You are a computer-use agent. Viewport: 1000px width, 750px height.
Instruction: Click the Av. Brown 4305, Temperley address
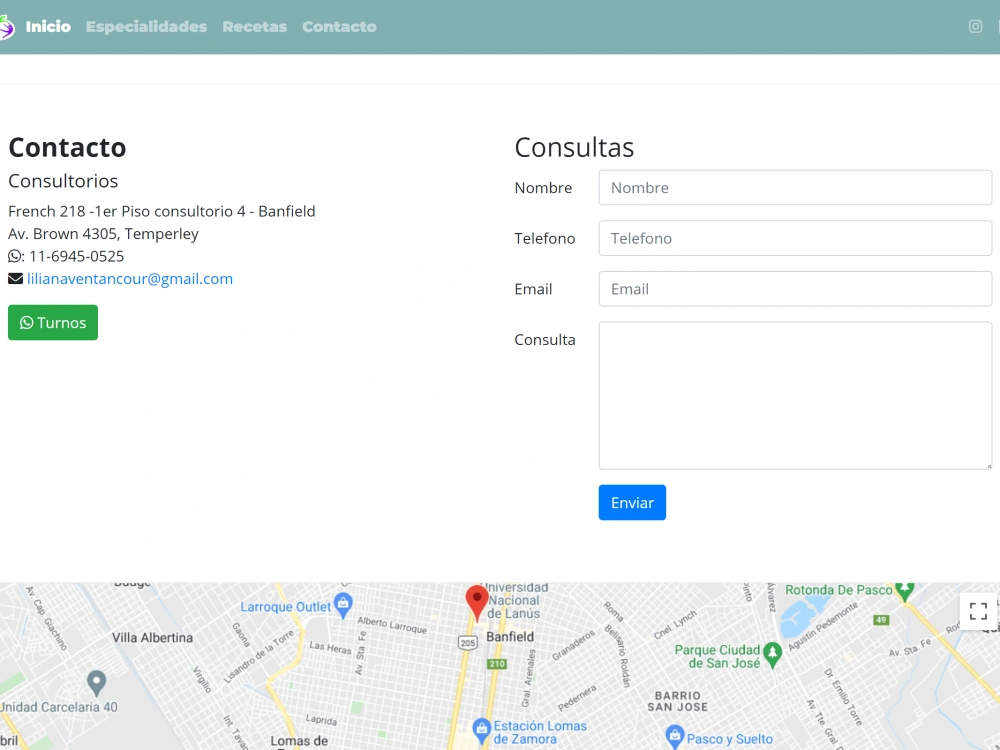pyautogui.click(x=103, y=234)
